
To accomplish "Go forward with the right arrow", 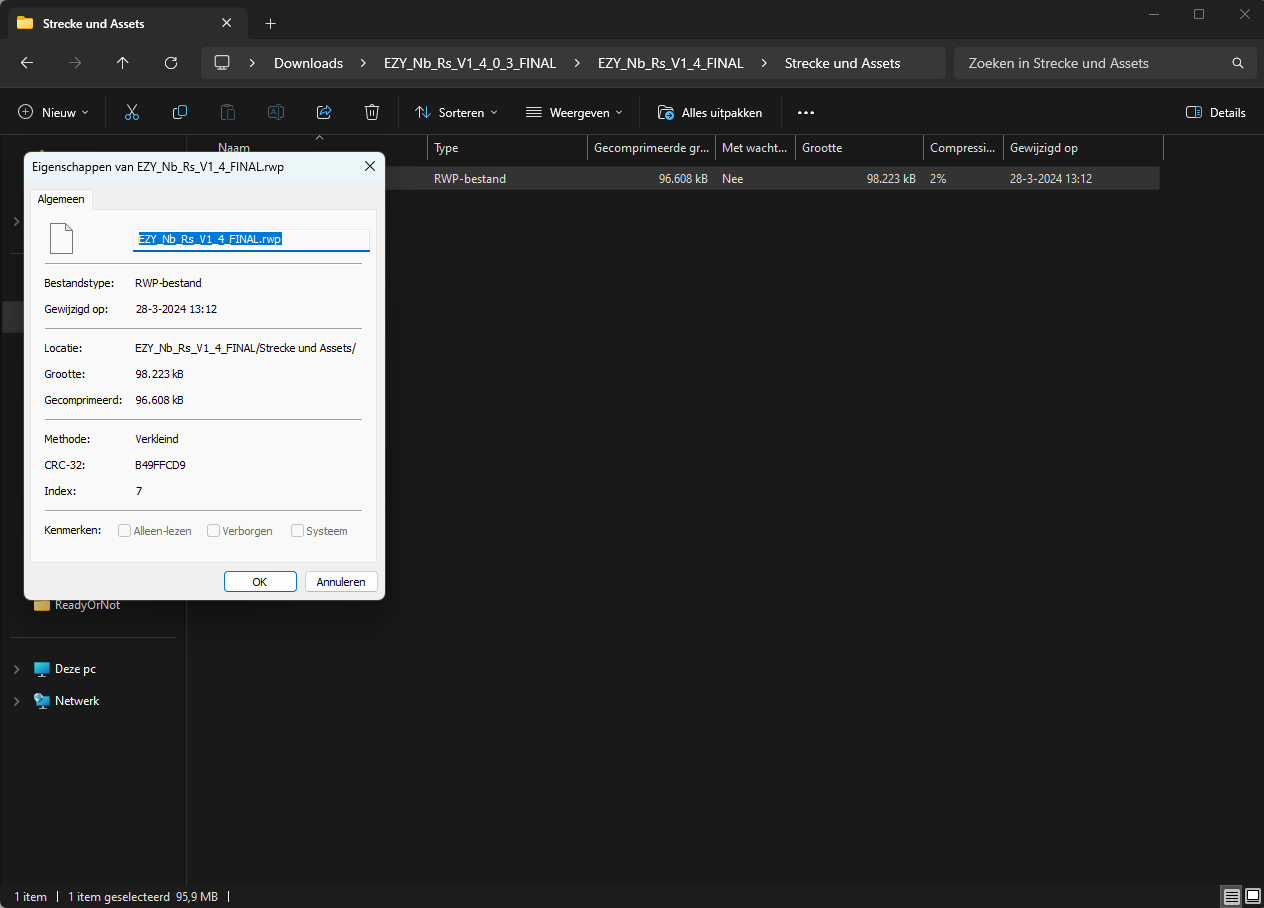I will click(75, 63).
